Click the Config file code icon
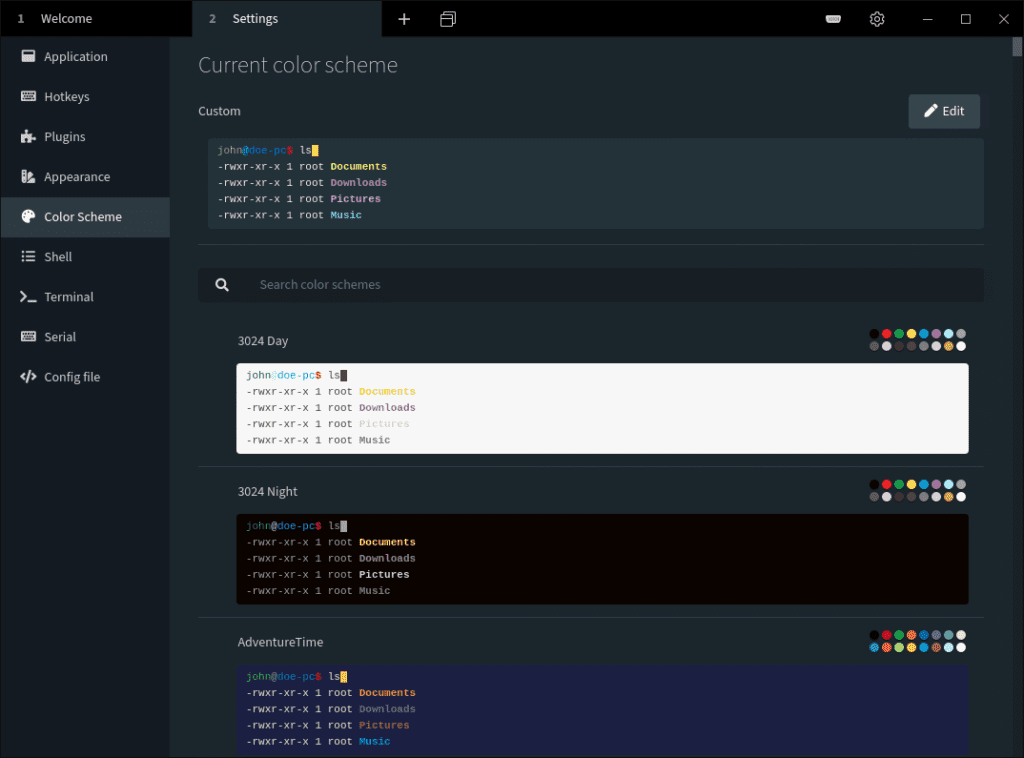 (28, 377)
